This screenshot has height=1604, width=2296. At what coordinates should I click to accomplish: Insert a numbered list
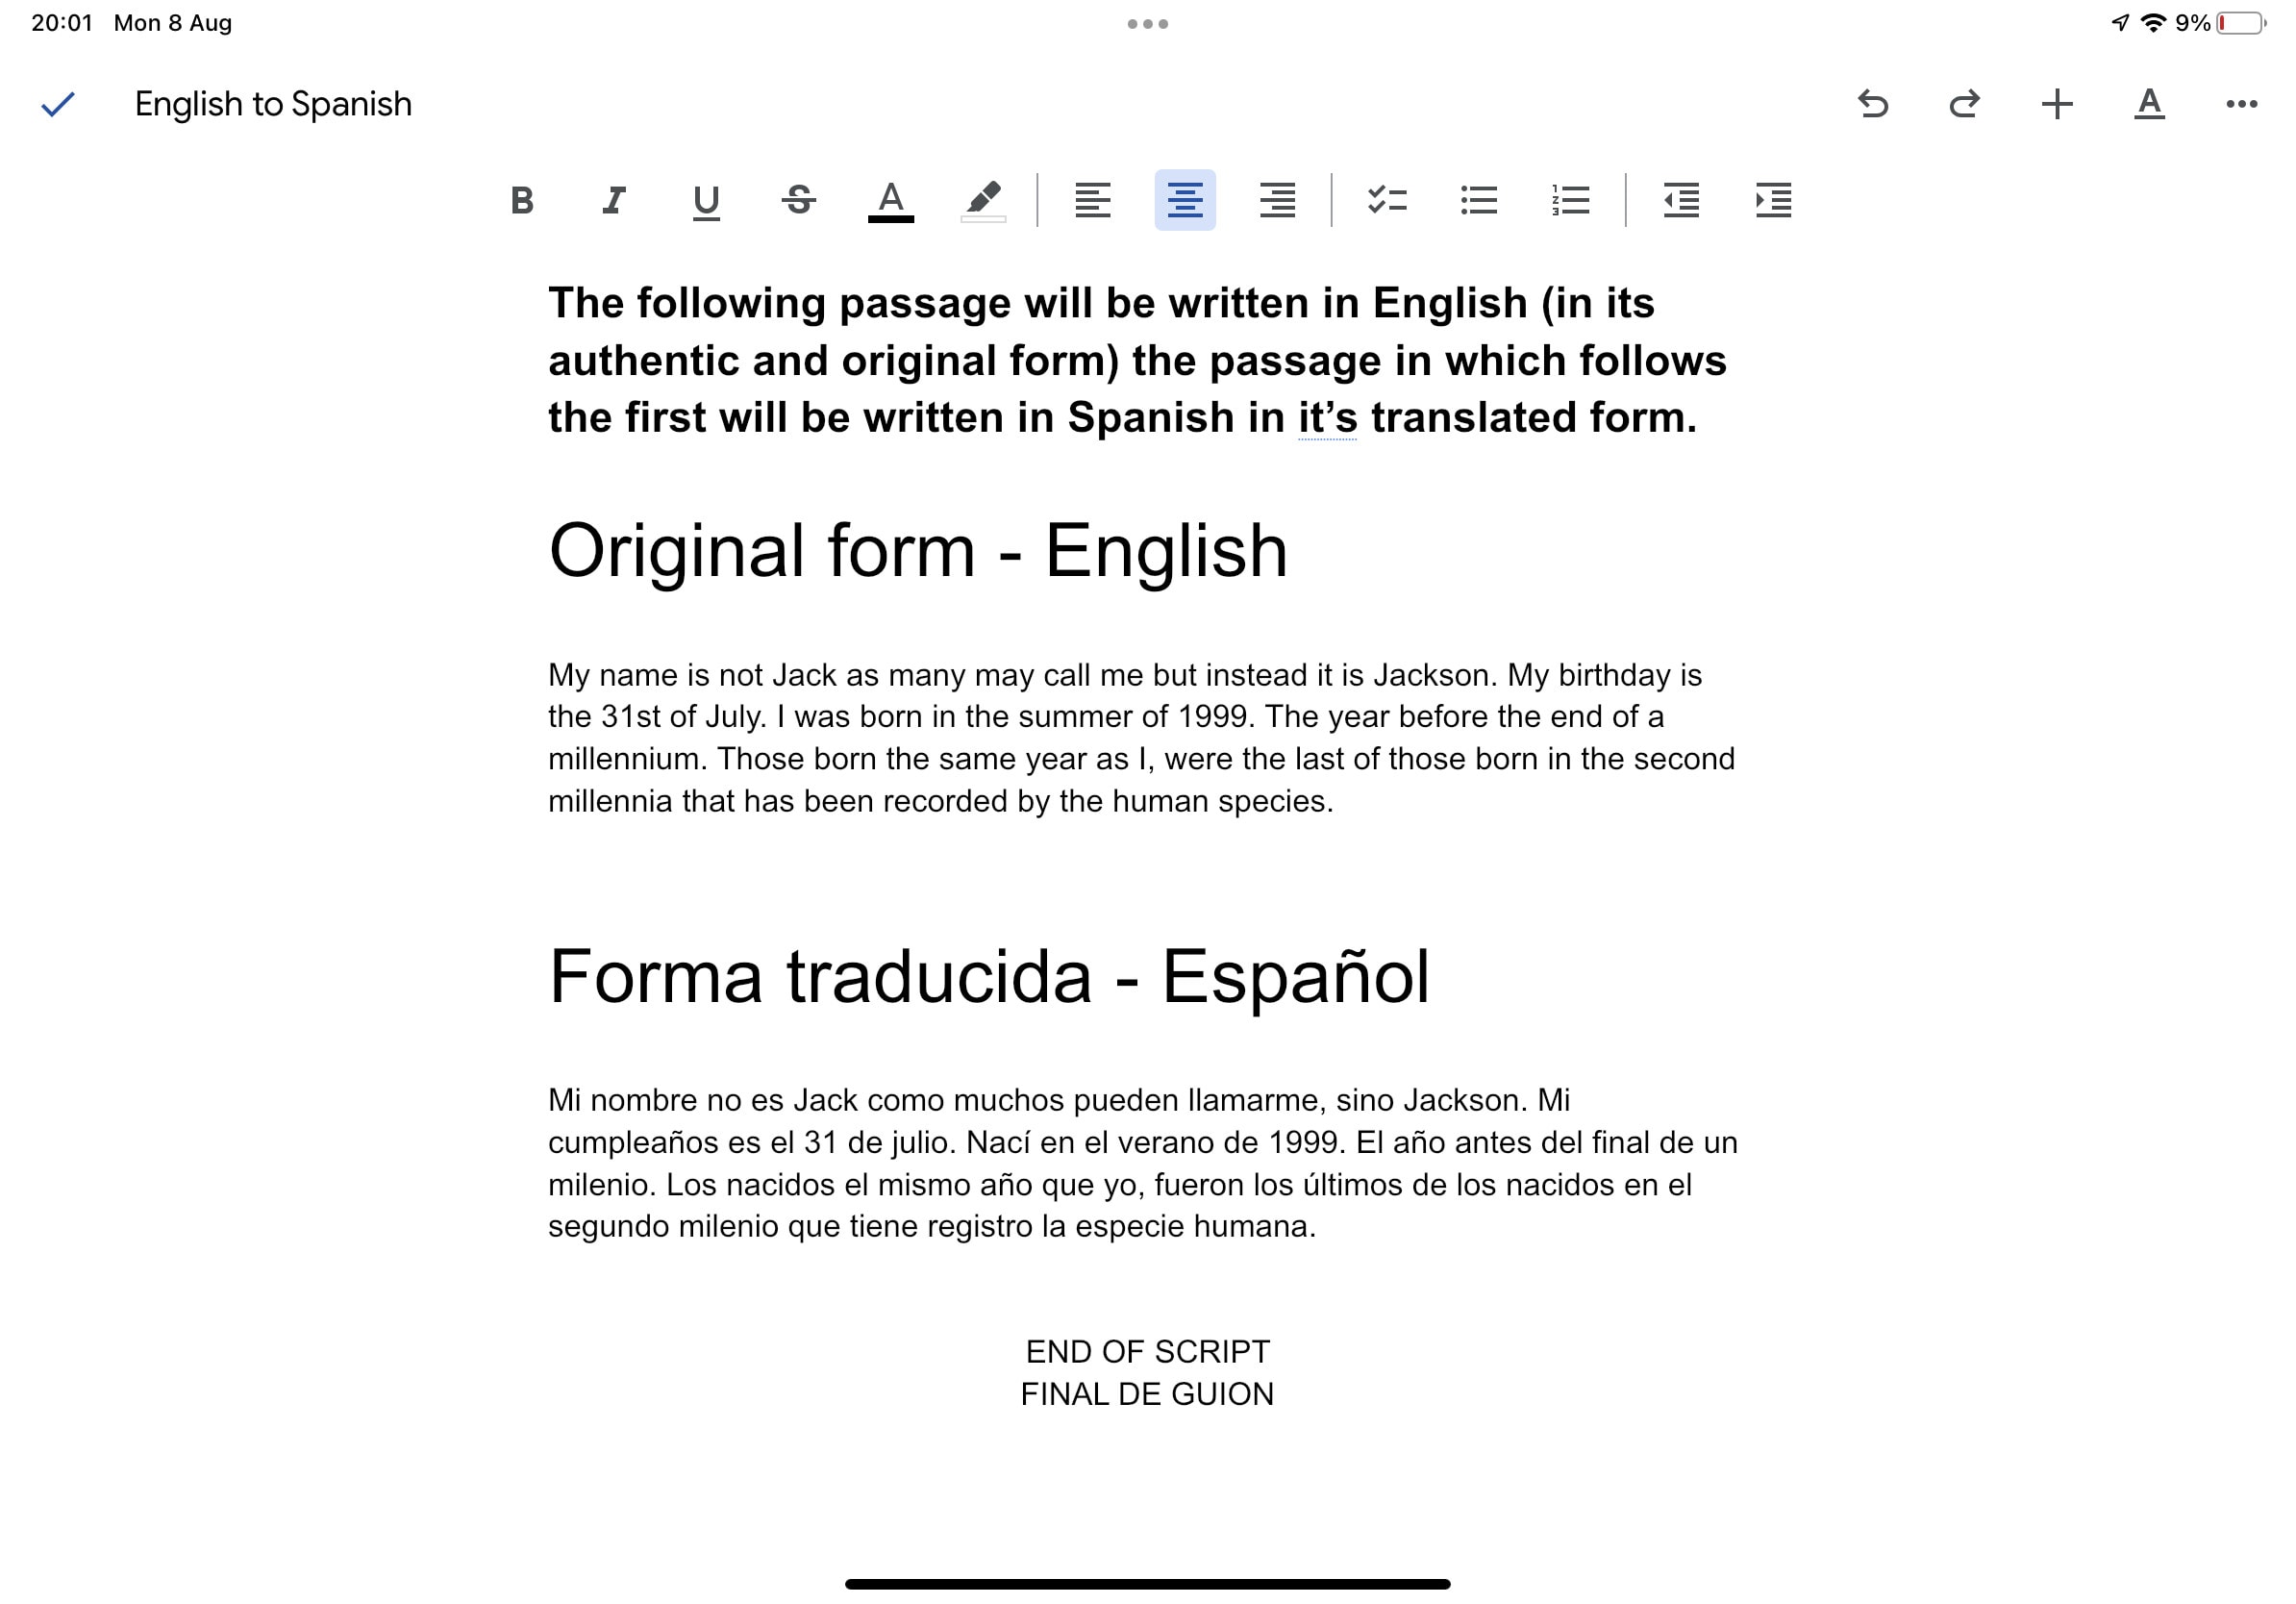click(1571, 200)
